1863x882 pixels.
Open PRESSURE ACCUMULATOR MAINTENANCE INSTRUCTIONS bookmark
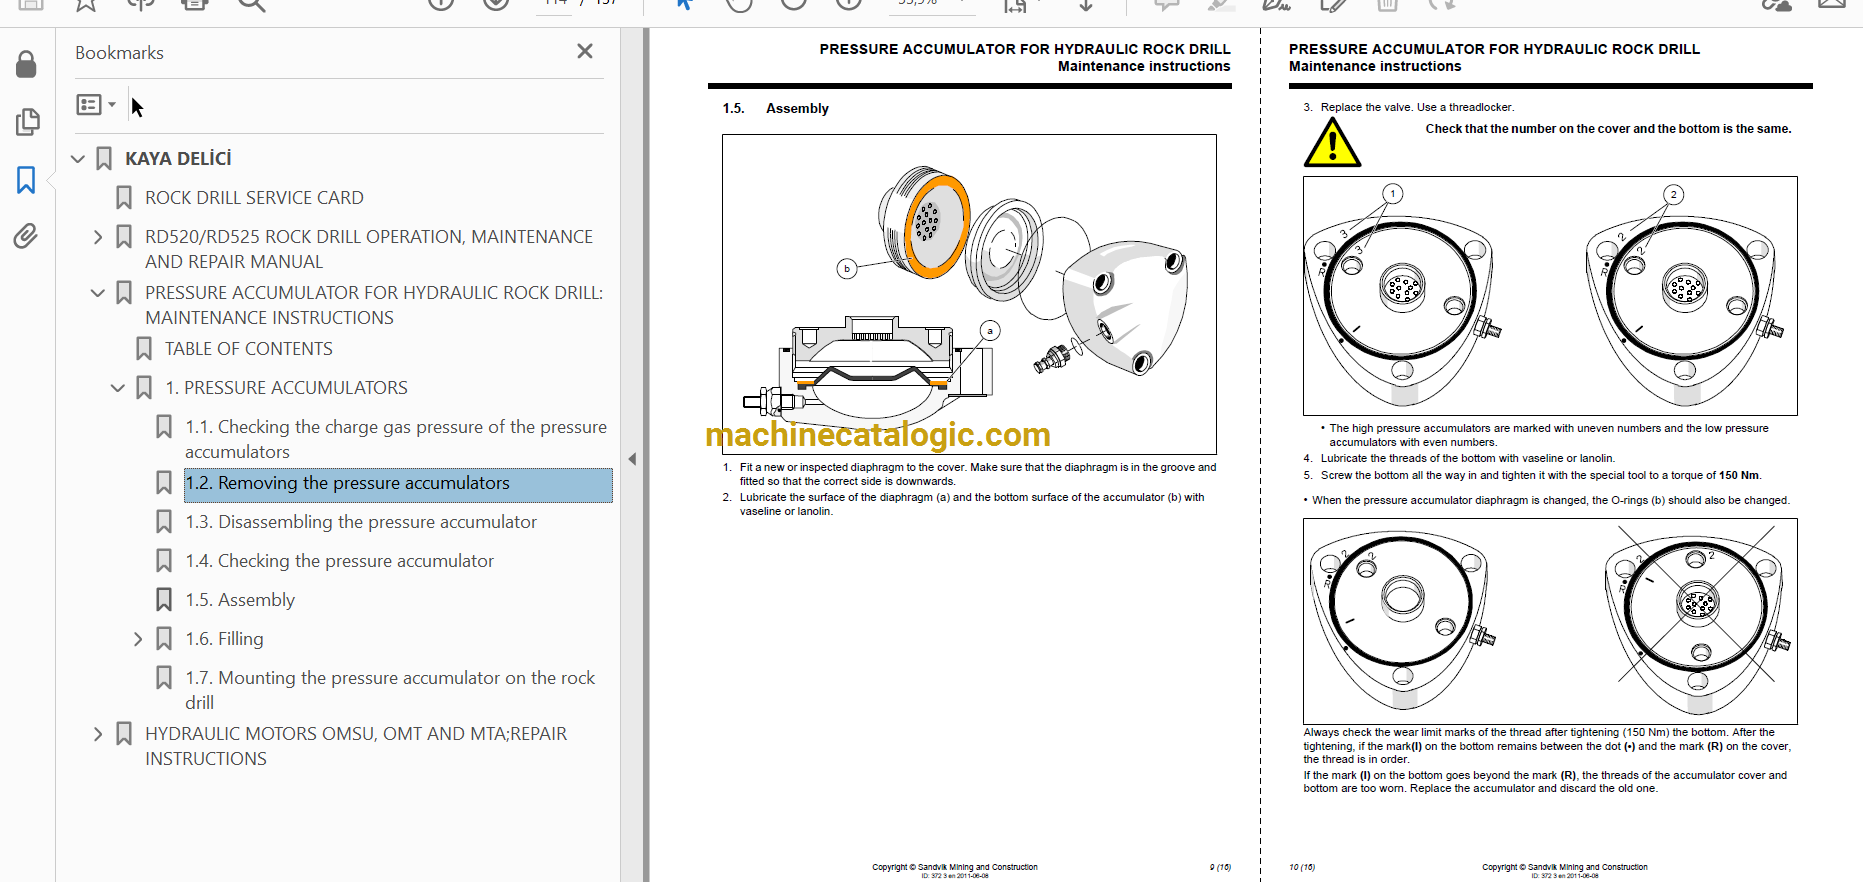click(374, 305)
